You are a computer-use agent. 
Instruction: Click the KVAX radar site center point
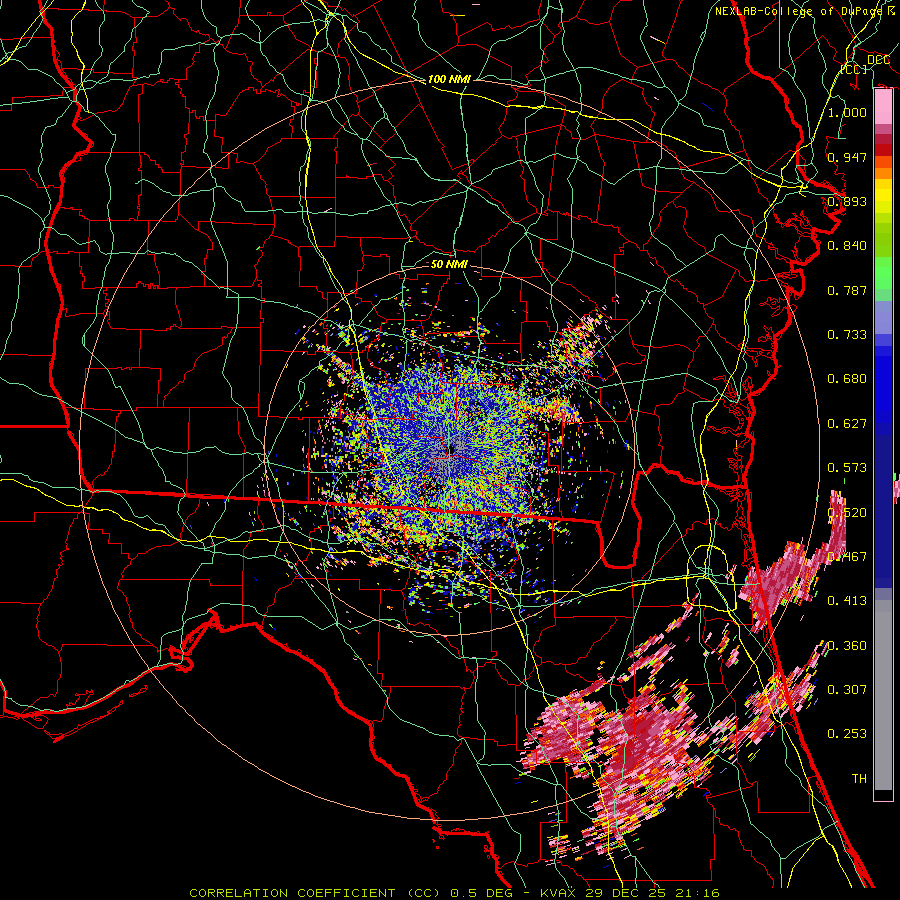pos(452,449)
